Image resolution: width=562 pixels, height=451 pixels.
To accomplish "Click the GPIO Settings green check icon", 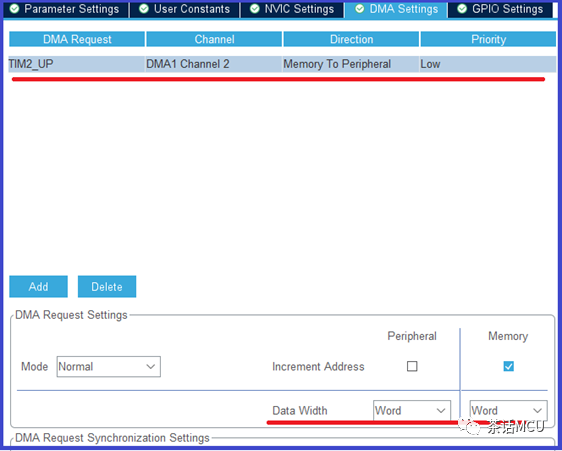I will point(462,9).
